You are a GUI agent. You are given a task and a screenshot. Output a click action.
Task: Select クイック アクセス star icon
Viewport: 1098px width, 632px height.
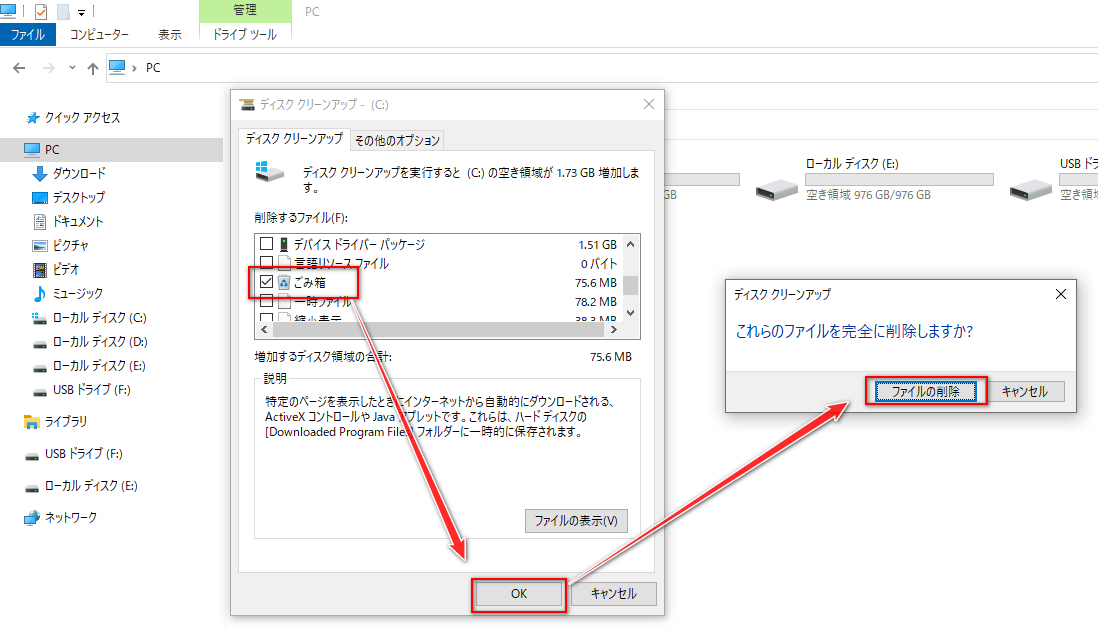(32, 116)
